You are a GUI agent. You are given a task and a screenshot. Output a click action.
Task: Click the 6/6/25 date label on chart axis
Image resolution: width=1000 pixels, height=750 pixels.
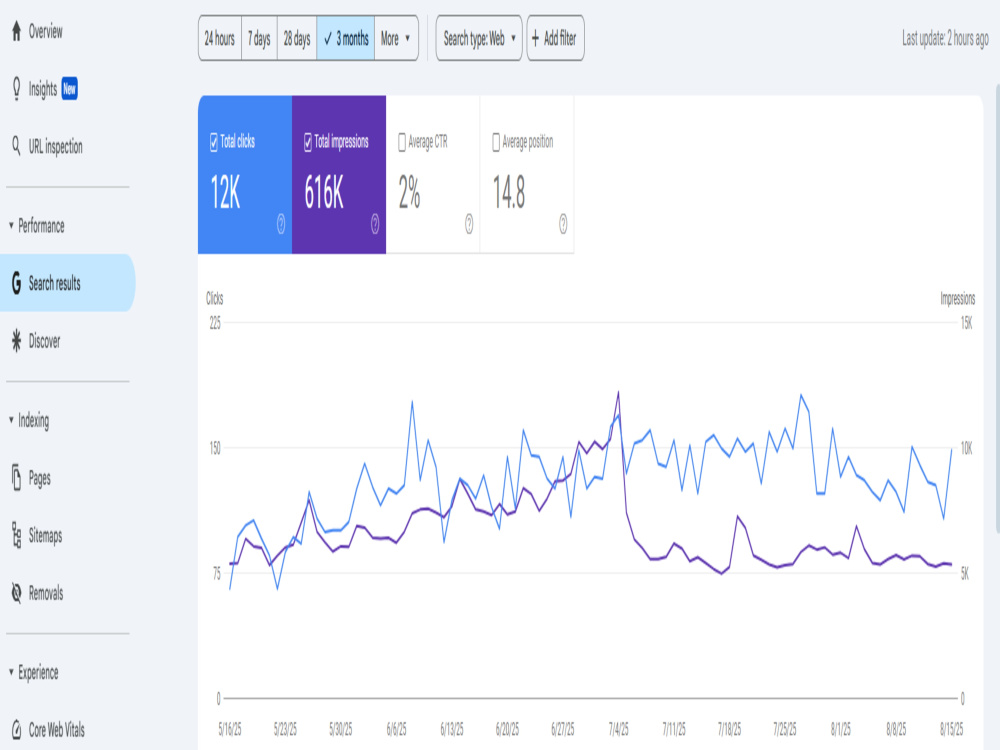(x=396, y=729)
